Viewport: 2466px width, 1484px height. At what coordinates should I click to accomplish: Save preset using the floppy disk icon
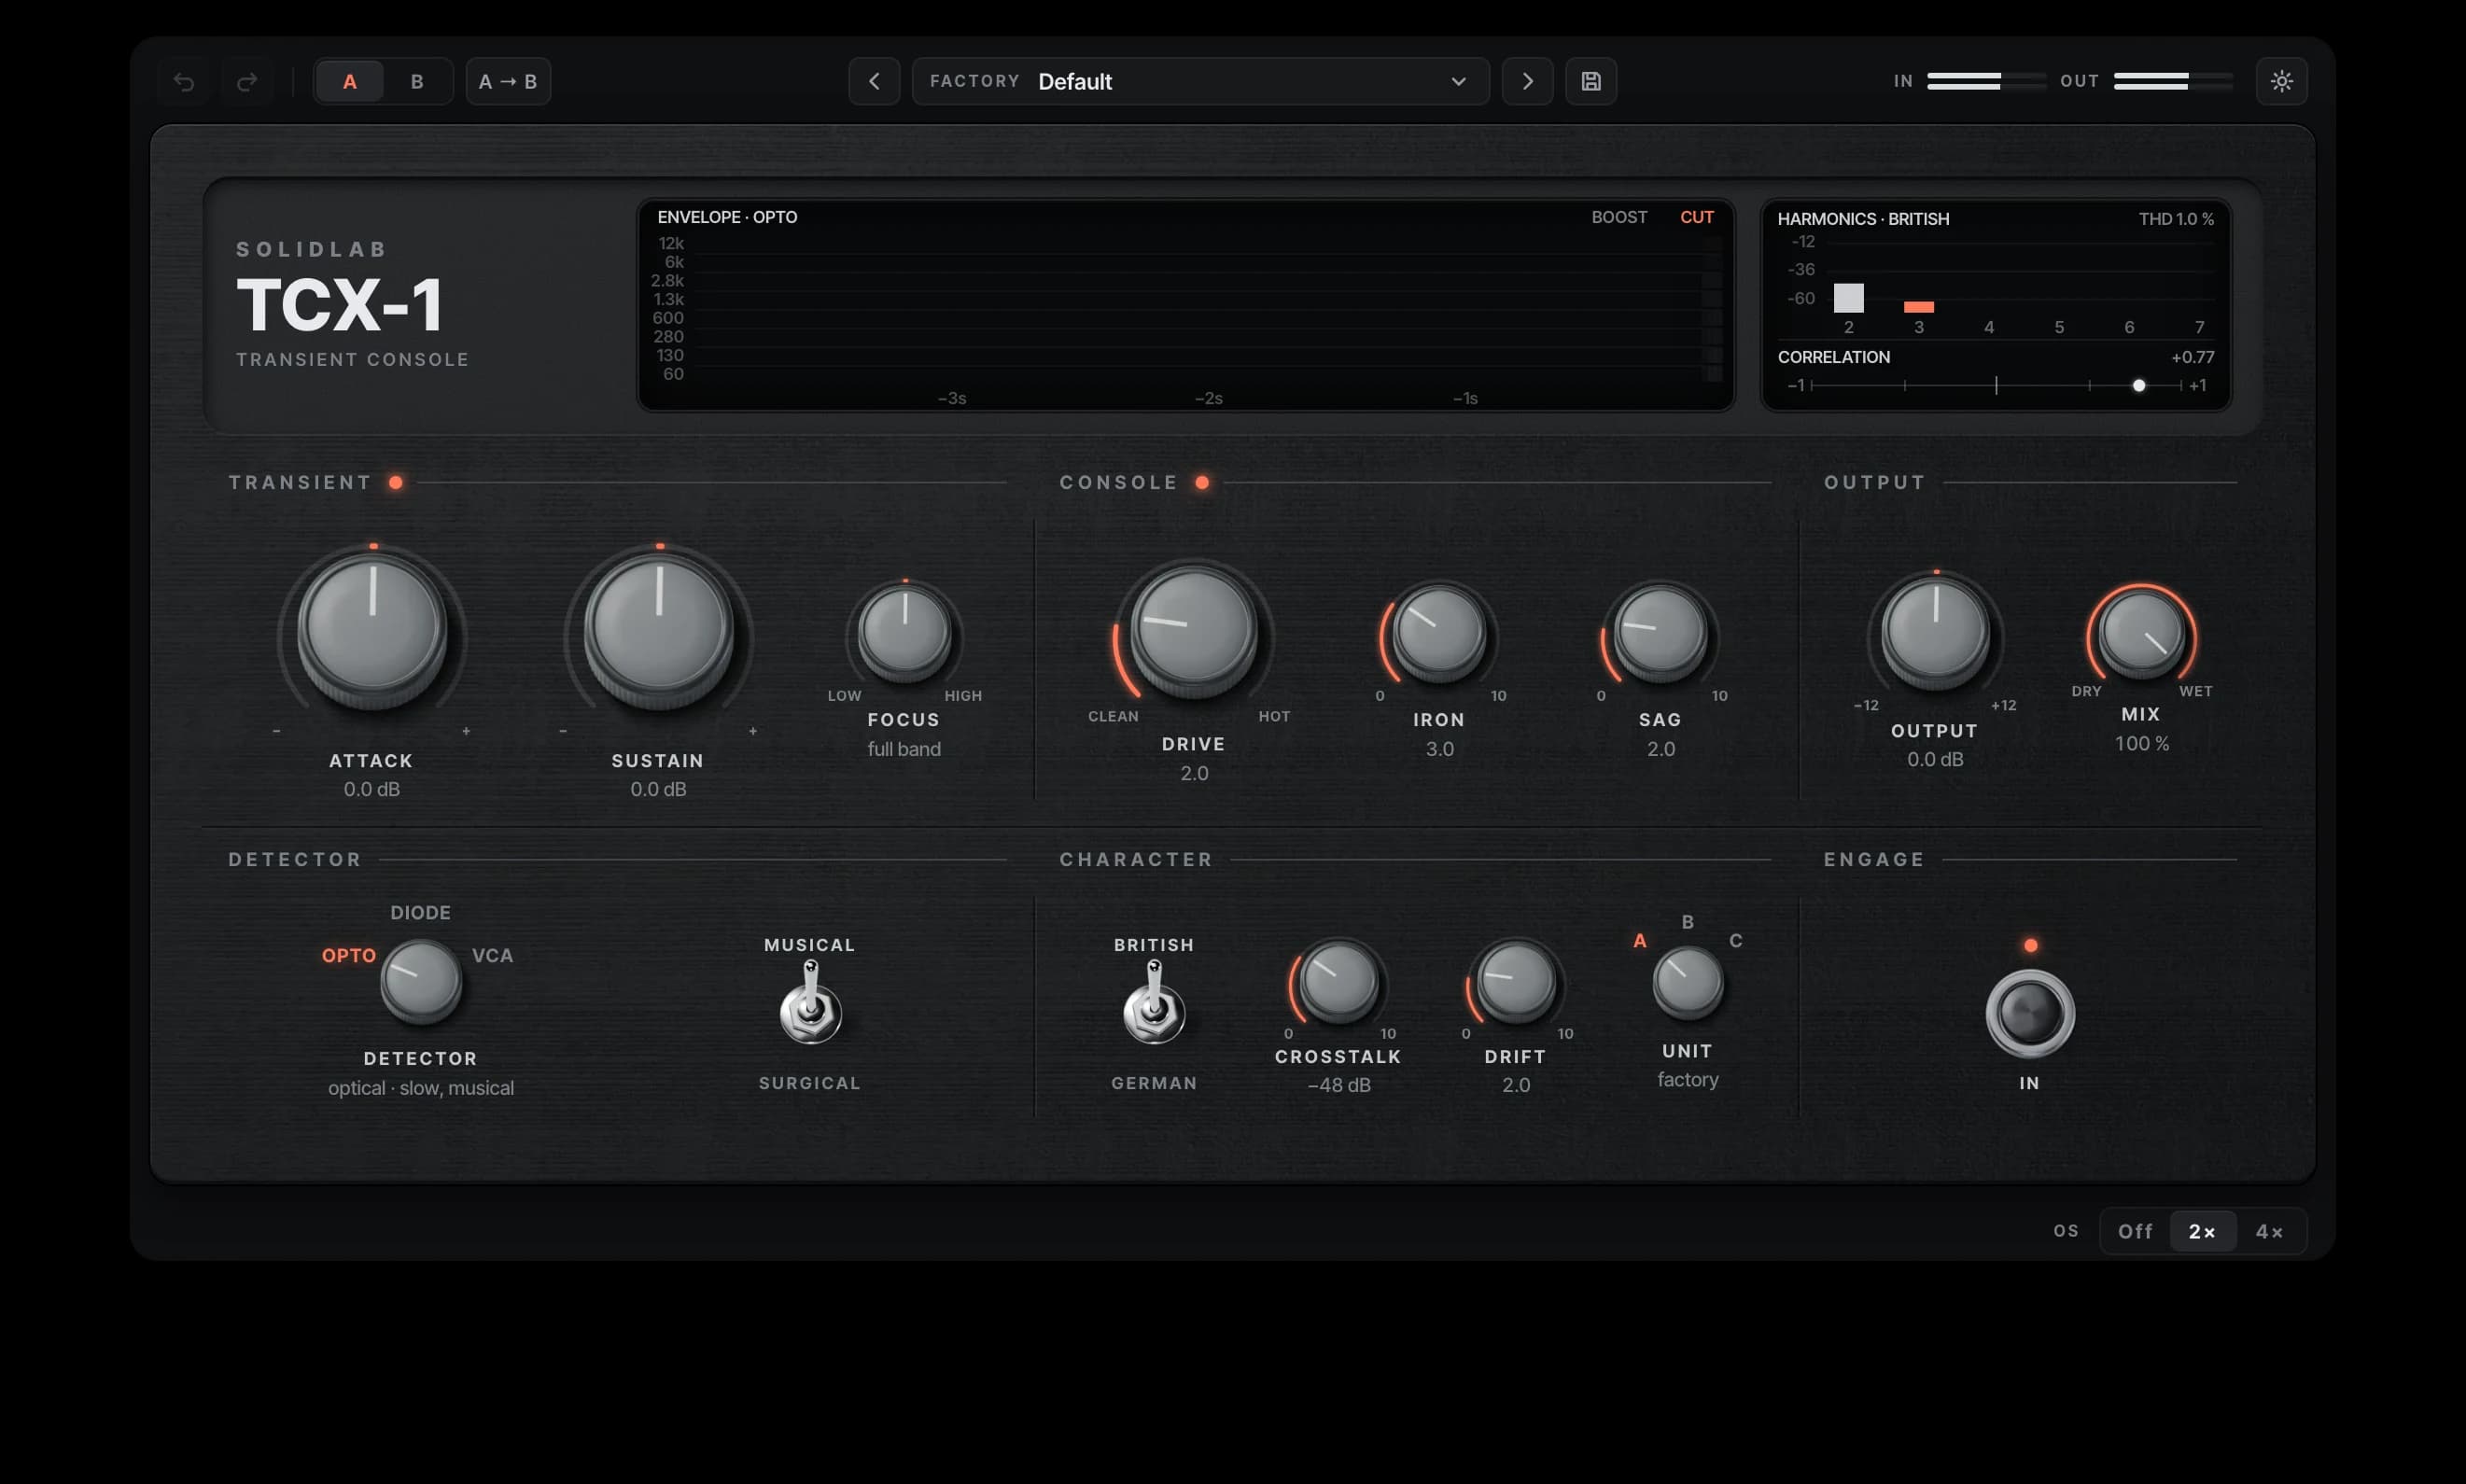tap(1591, 81)
